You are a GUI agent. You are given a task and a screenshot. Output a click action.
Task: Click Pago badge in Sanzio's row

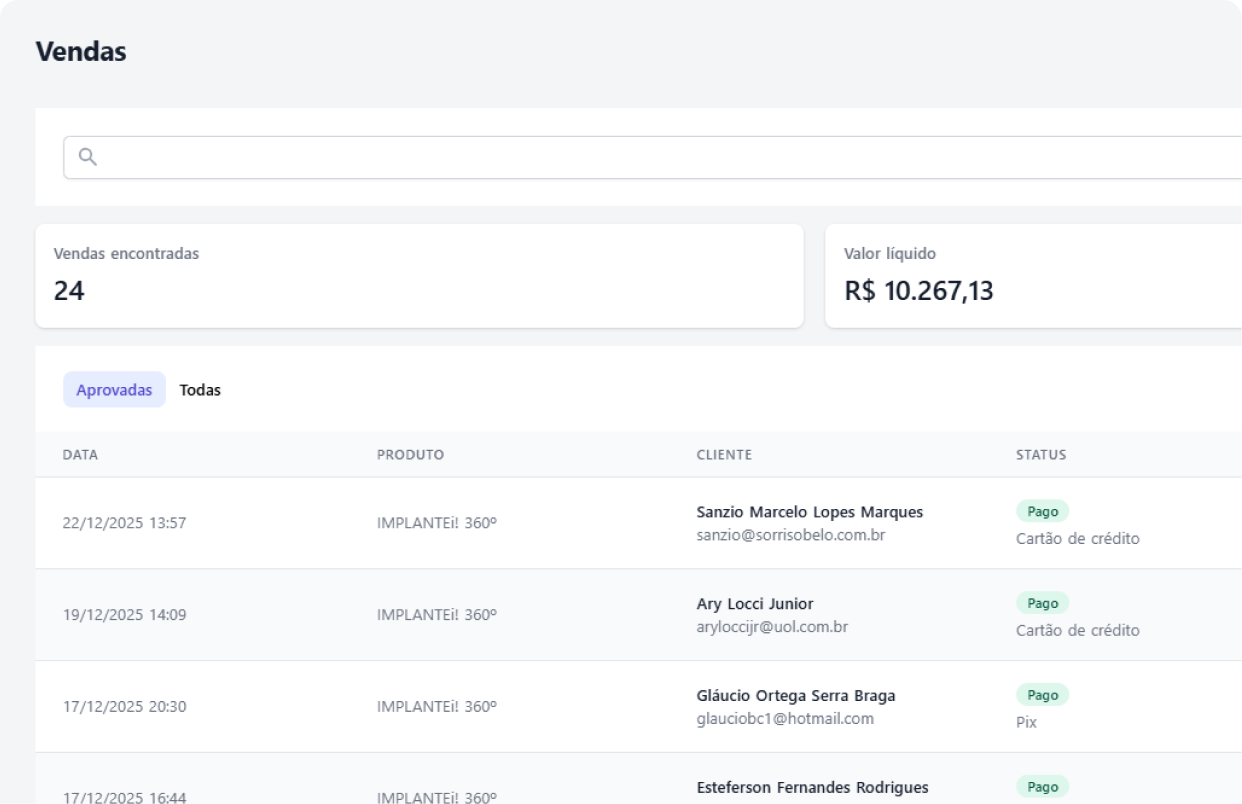(1042, 511)
